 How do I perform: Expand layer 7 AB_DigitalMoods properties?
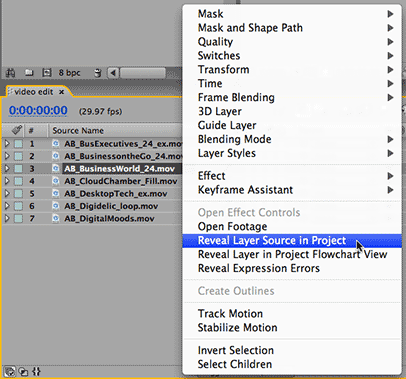pyautogui.click(x=7, y=218)
